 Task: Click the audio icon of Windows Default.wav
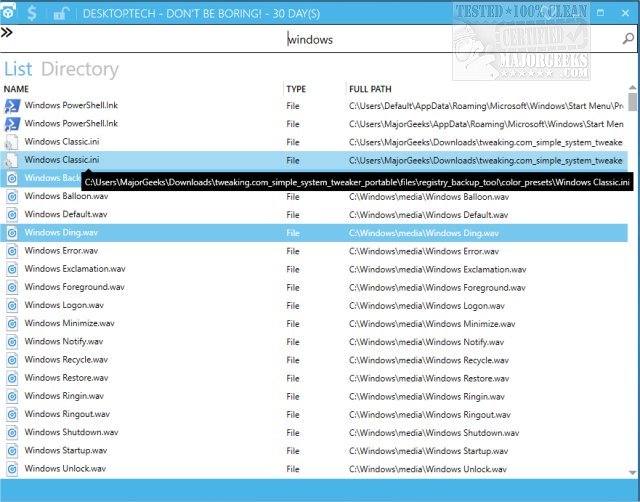point(12,215)
